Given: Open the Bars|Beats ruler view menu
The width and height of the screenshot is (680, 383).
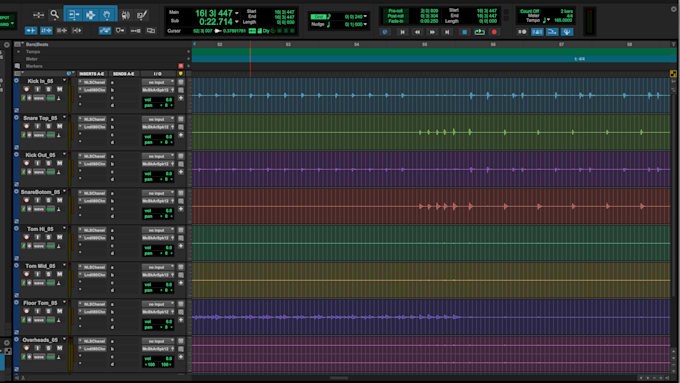Looking at the screenshot, I should (18, 44).
